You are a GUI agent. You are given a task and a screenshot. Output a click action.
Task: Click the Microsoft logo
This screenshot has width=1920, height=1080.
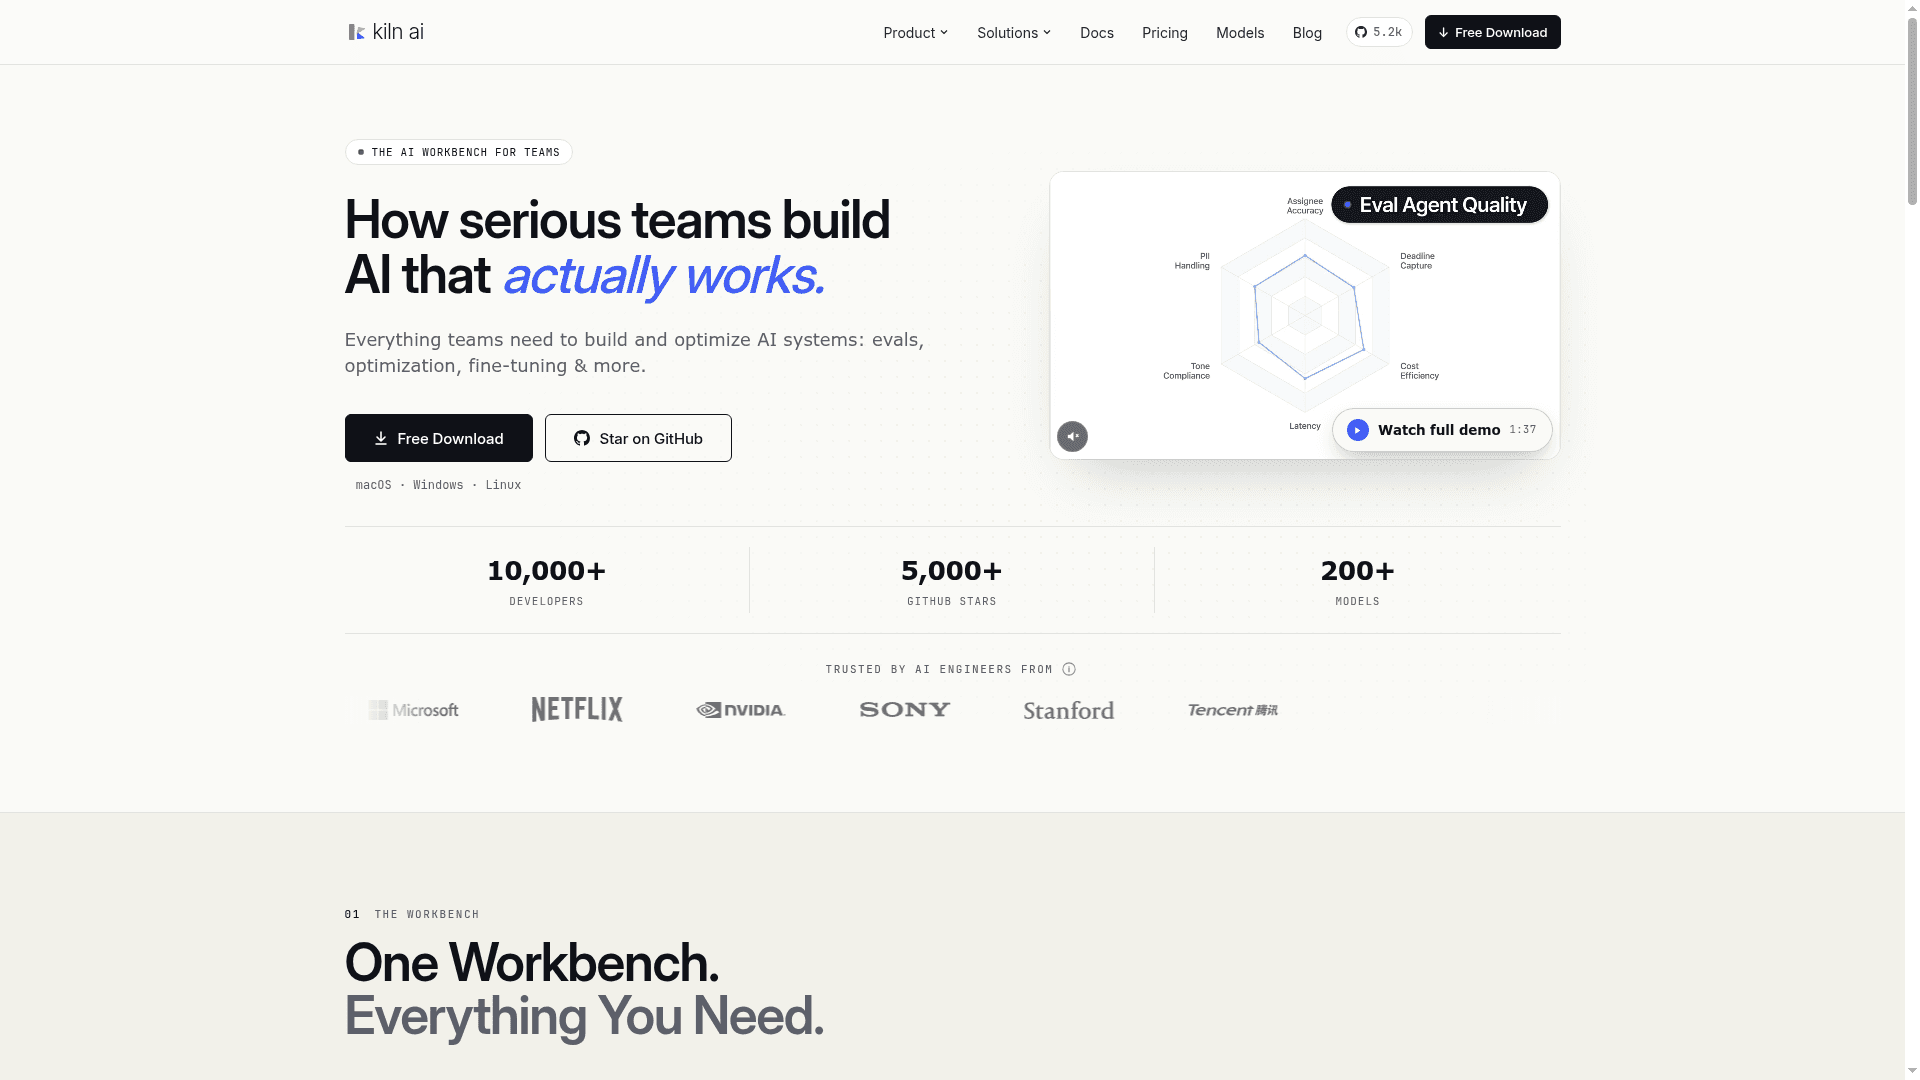[x=413, y=710]
